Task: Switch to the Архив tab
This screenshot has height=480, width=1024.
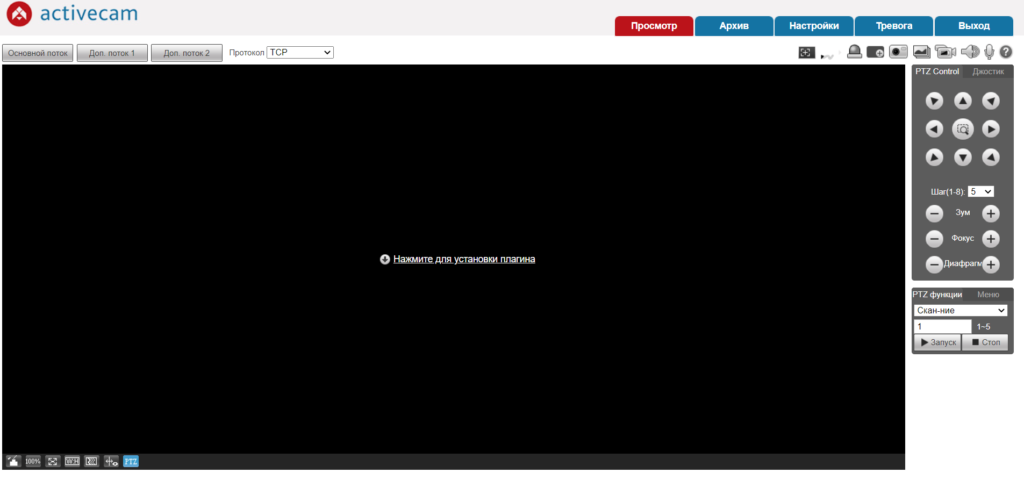Action: tap(734, 26)
